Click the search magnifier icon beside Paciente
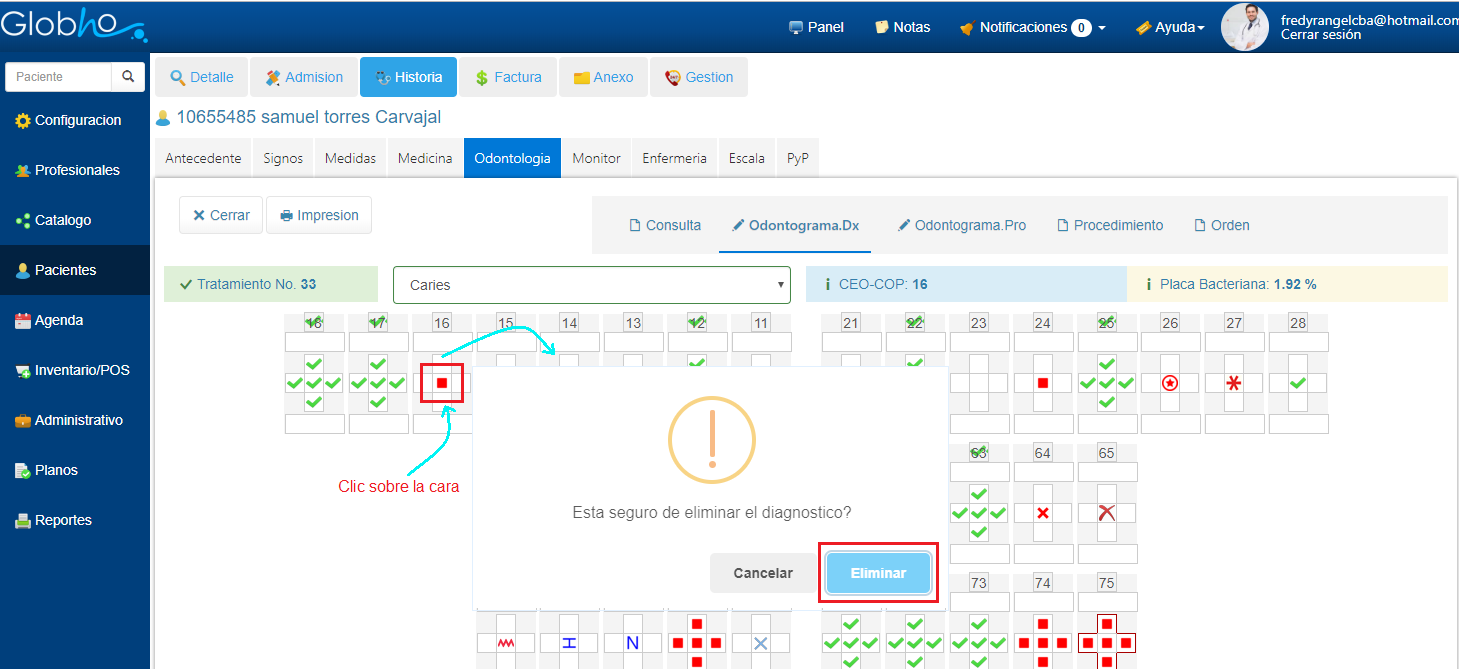1459x669 pixels. [x=128, y=77]
